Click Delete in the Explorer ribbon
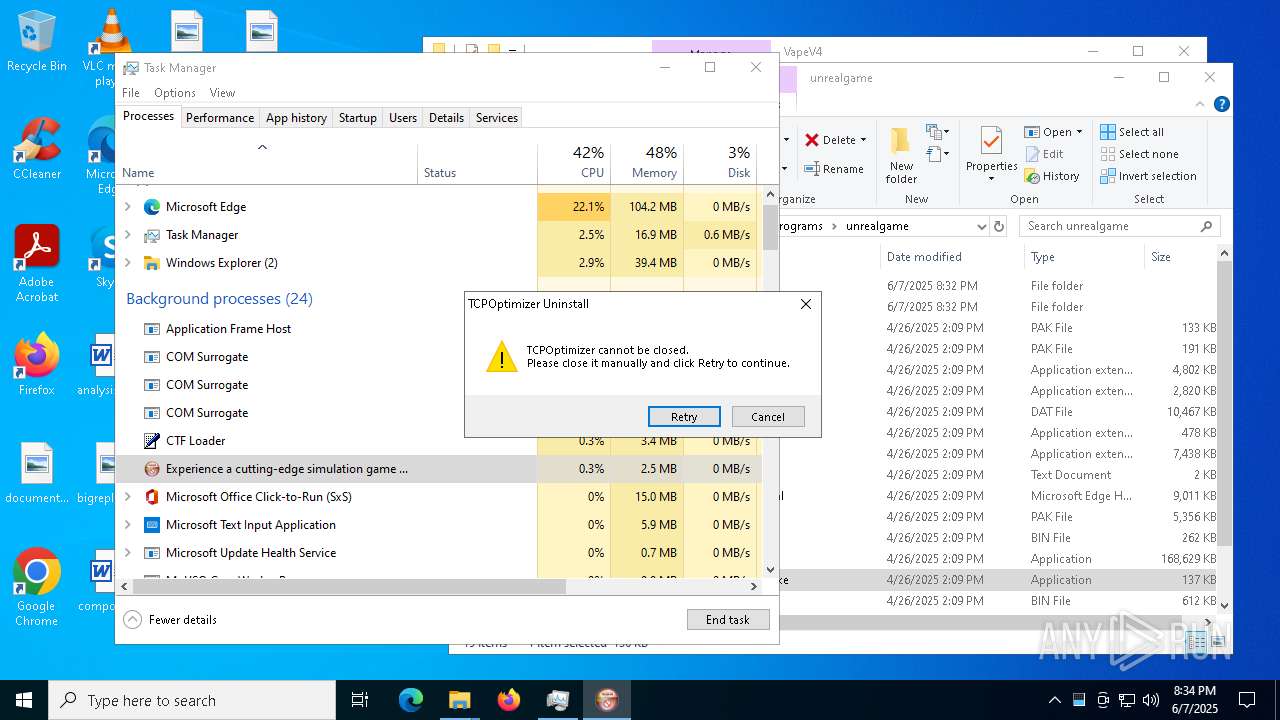 (836, 140)
